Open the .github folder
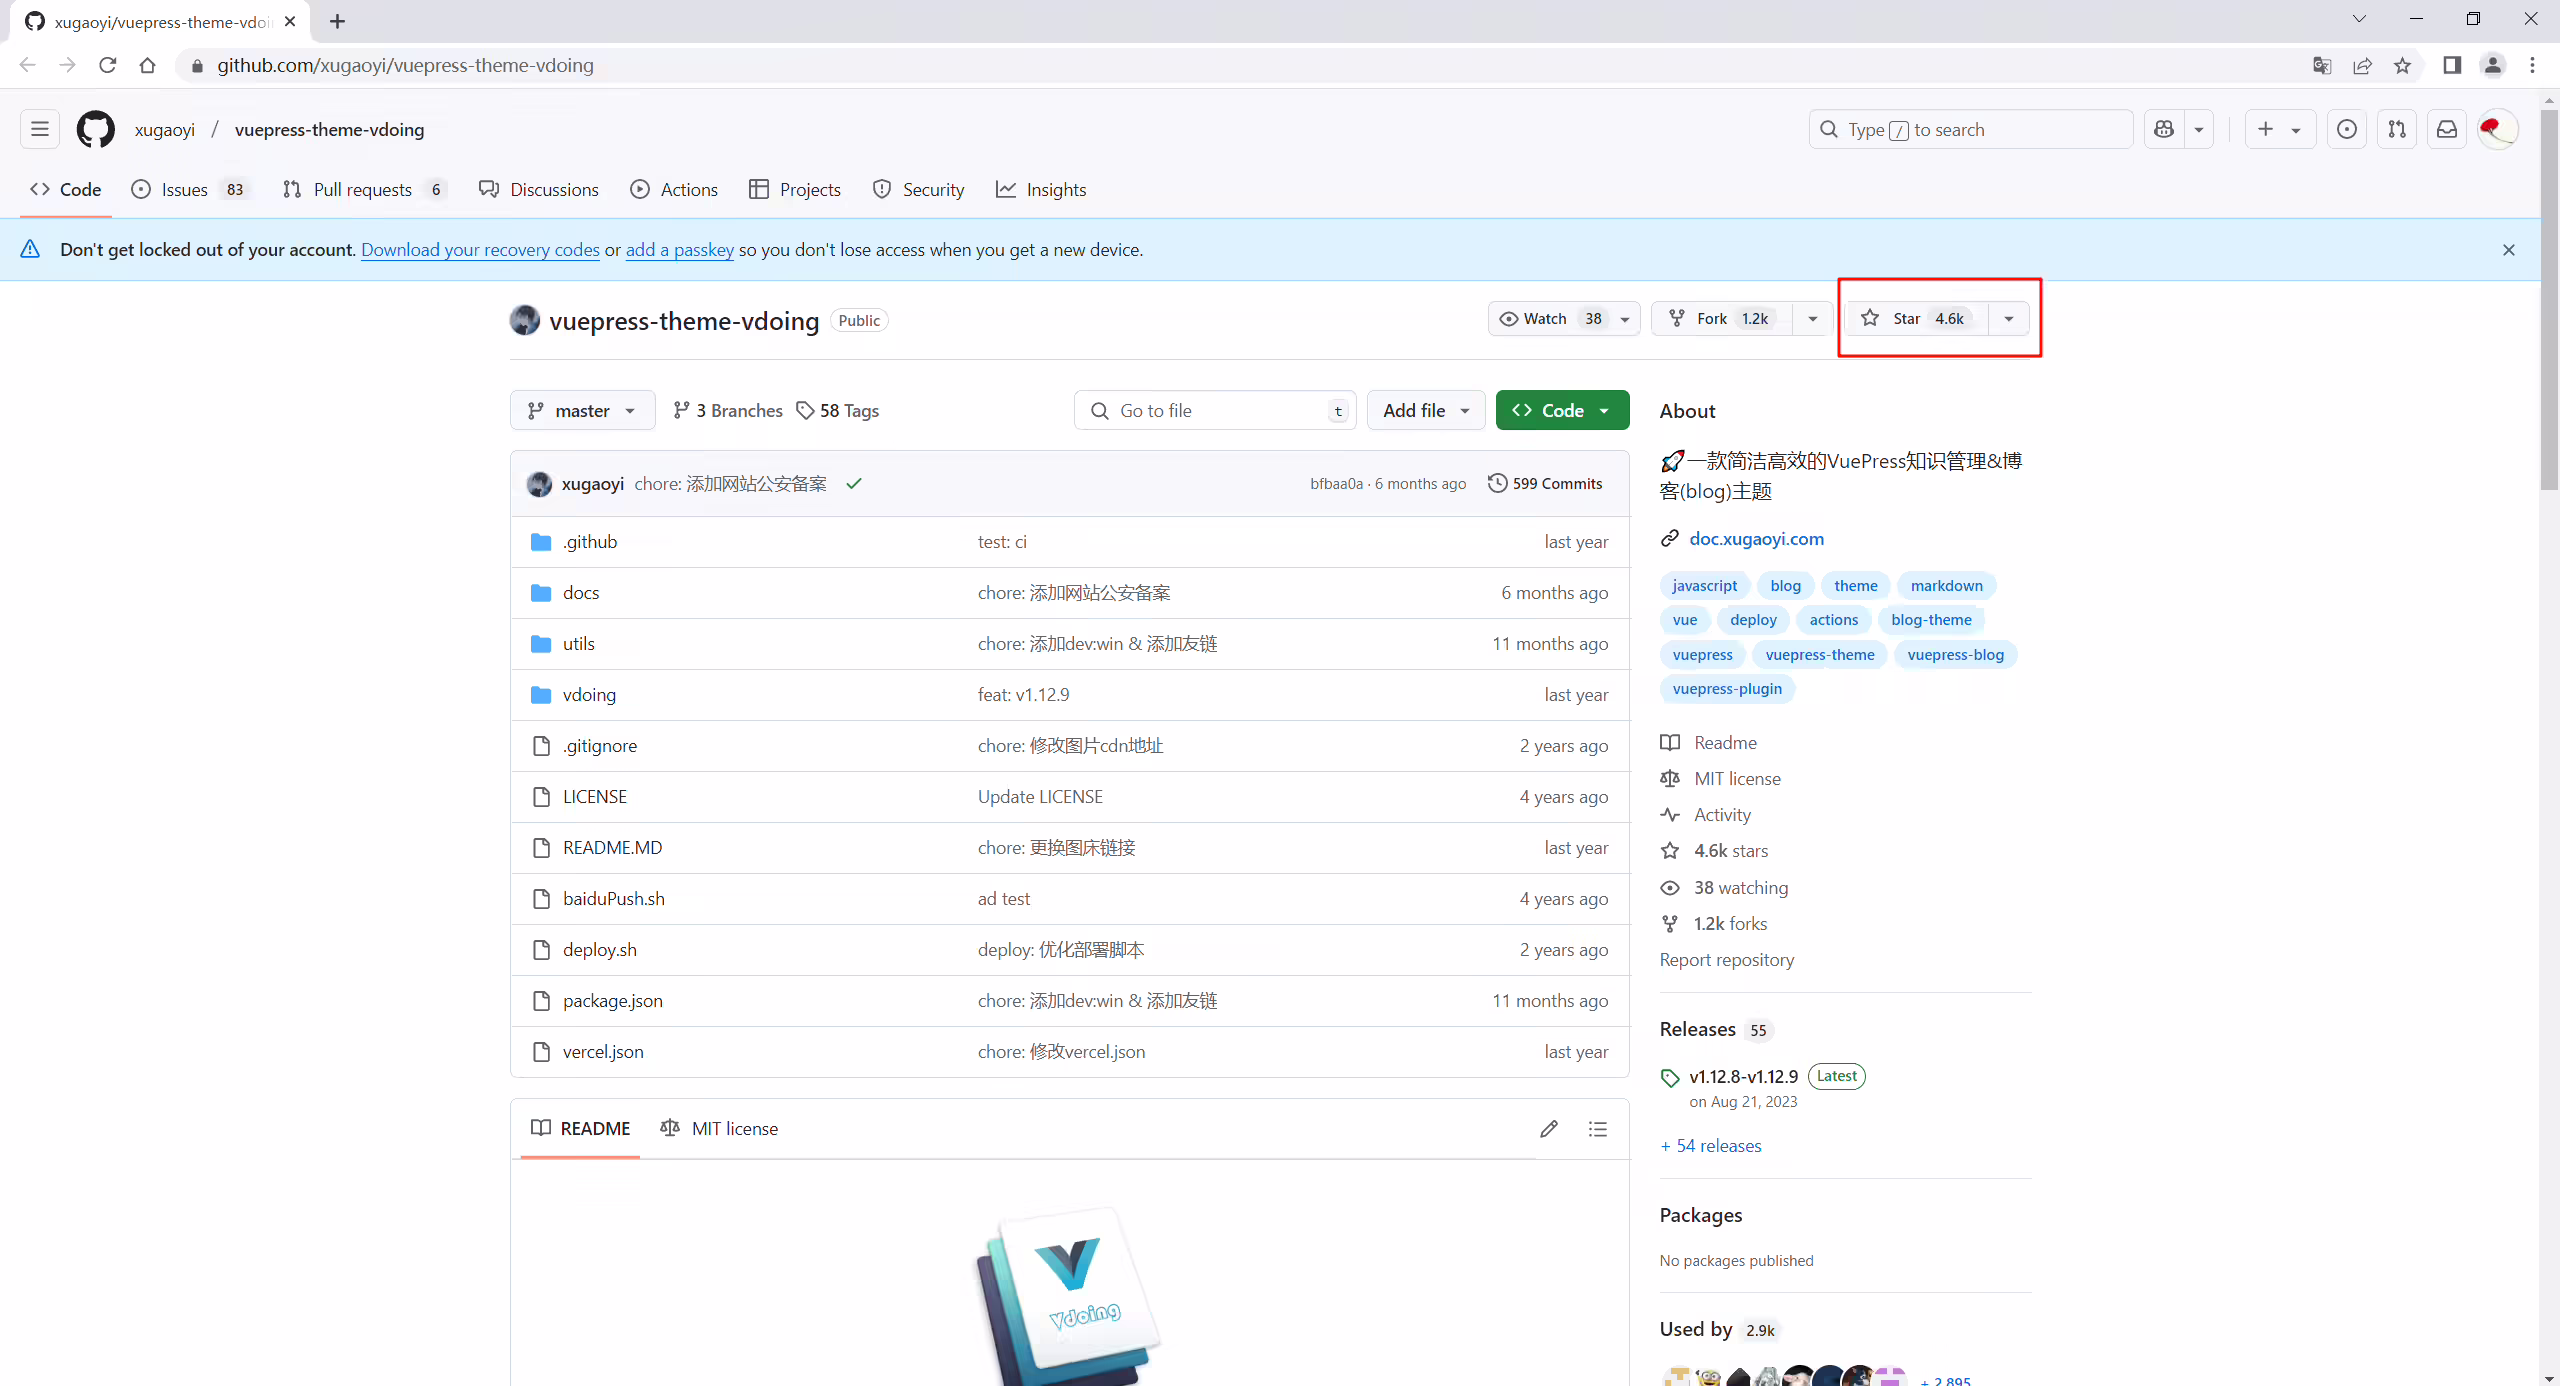Screen dimensions: 2560x1386 [x=590, y=541]
